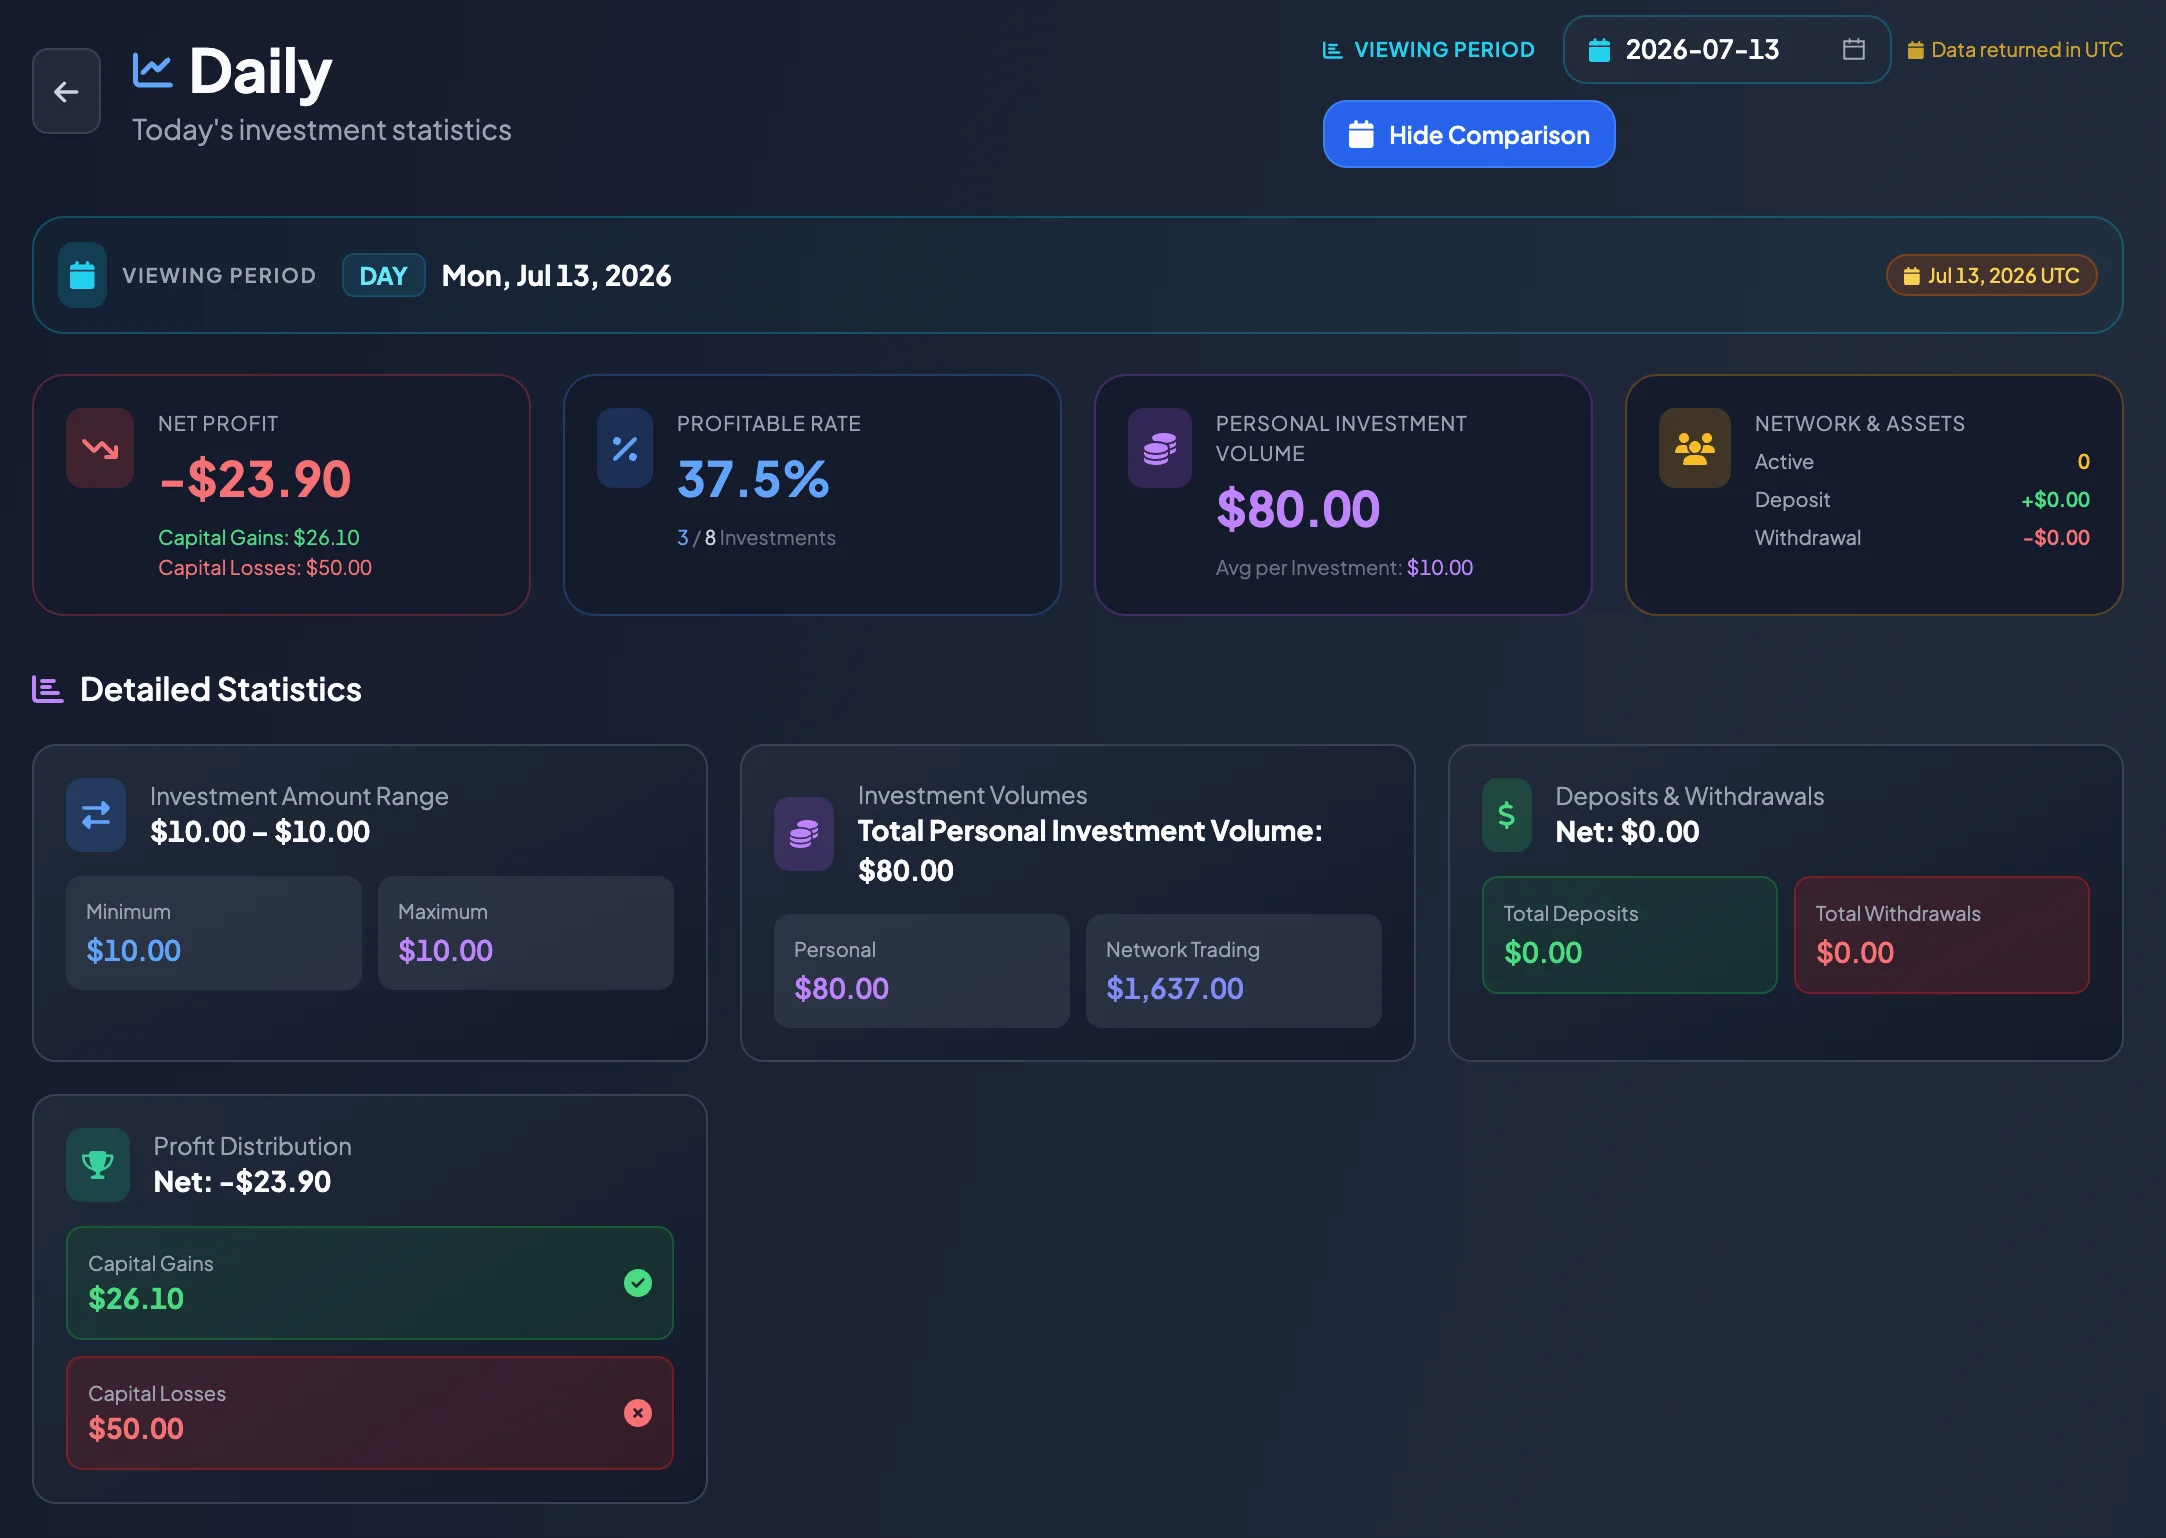Click the Minimum $10.00 tile
Image resolution: width=2166 pixels, height=1538 pixels.
tap(214, 933)
